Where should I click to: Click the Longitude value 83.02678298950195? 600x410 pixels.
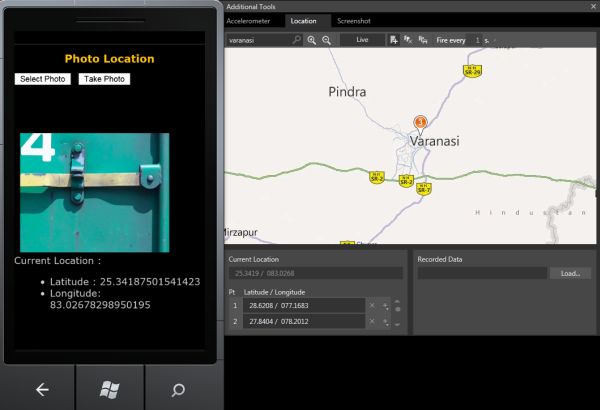pos(100,305)
